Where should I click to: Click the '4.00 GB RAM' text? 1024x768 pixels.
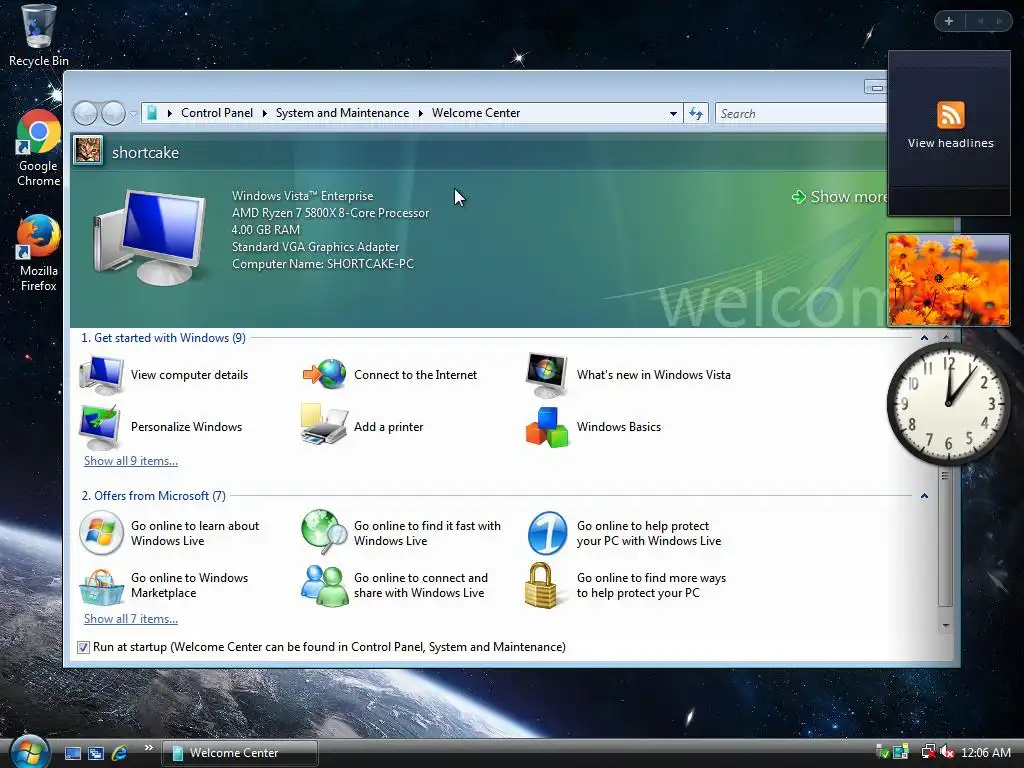[266, 230]
